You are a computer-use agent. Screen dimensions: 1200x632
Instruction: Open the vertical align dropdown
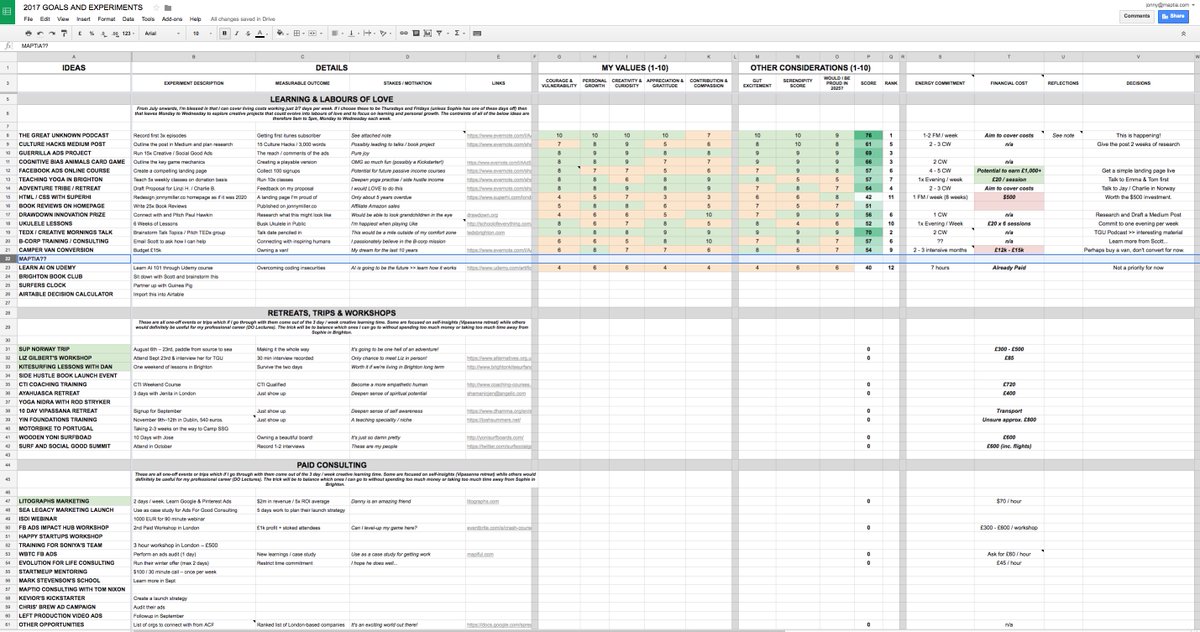(x=353, y=33)
